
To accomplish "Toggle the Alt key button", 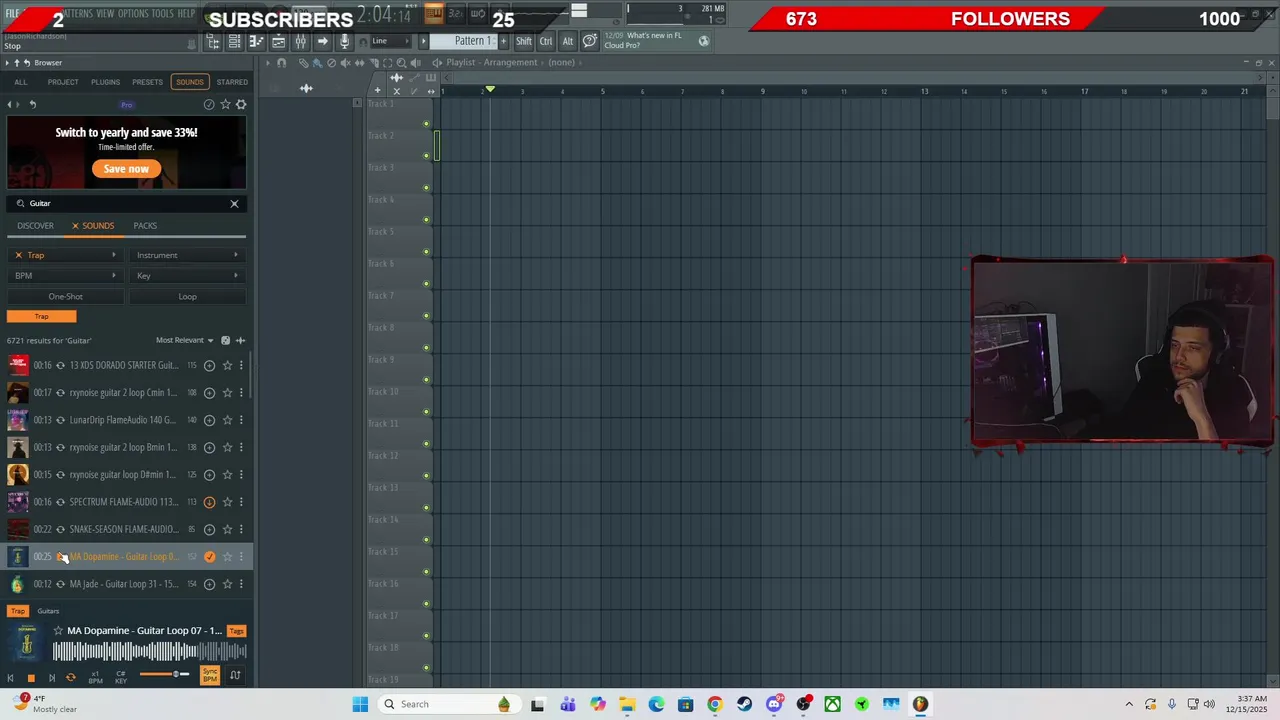I will tap(567, 41).
